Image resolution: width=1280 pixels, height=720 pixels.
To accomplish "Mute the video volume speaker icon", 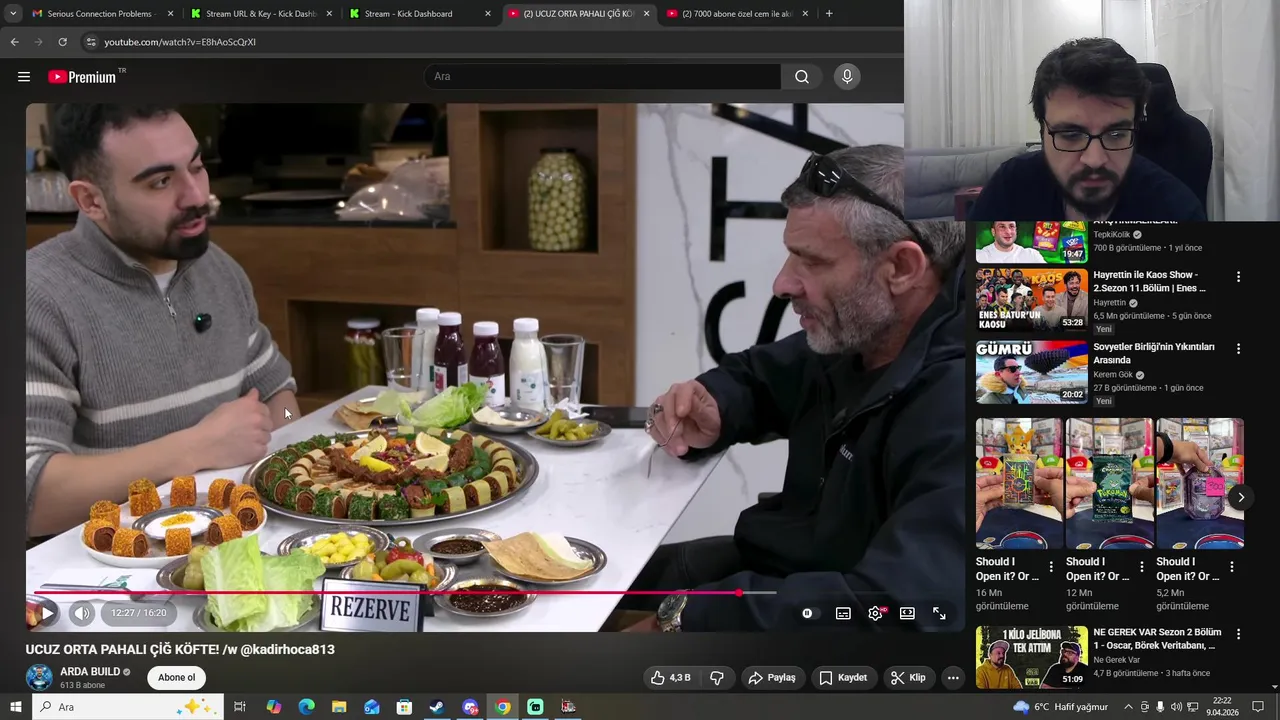I will pos(82,613).
